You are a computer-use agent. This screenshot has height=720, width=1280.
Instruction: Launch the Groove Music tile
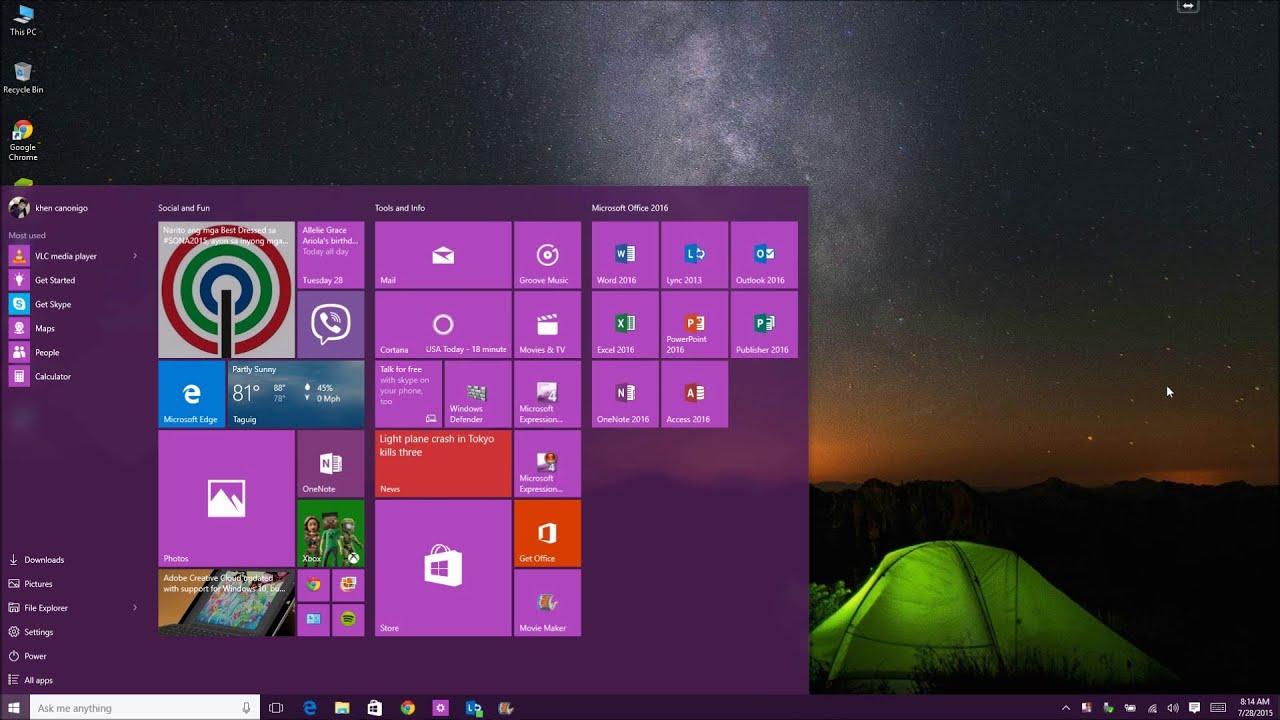pyautogui.click(x=547, y=255)
